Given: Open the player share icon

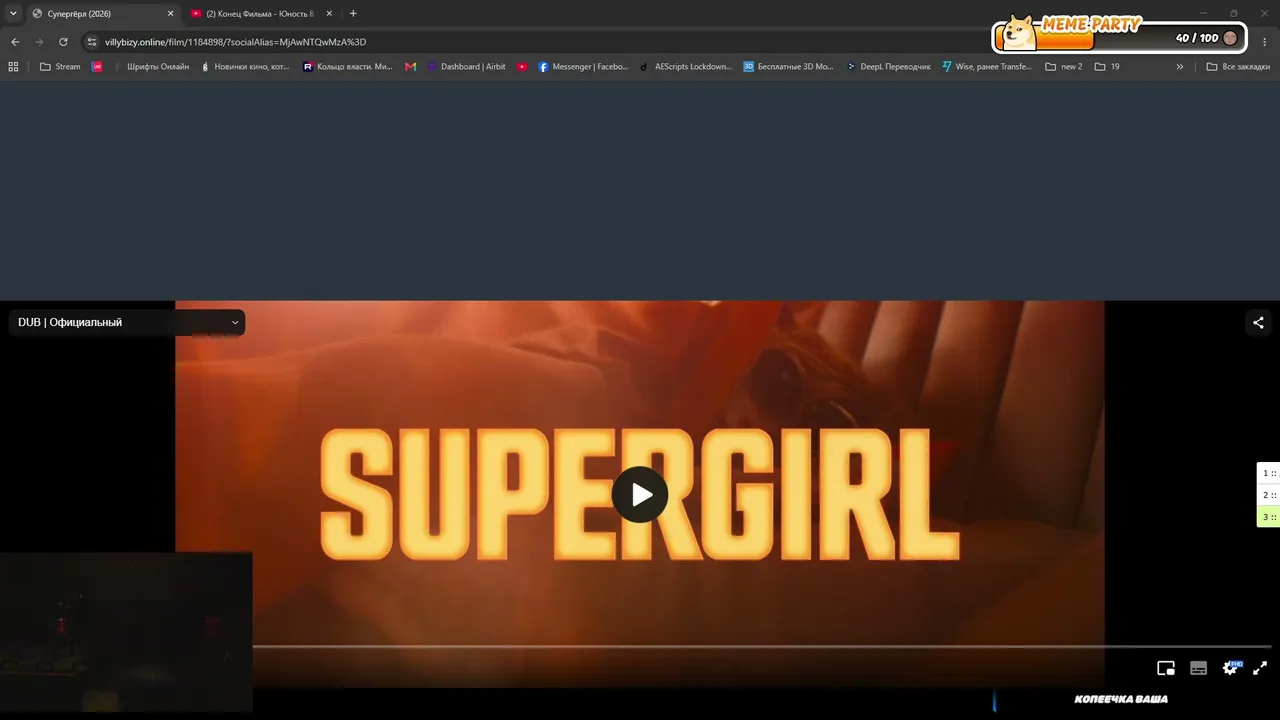Looking at the screenshot, I should 1258,322.
